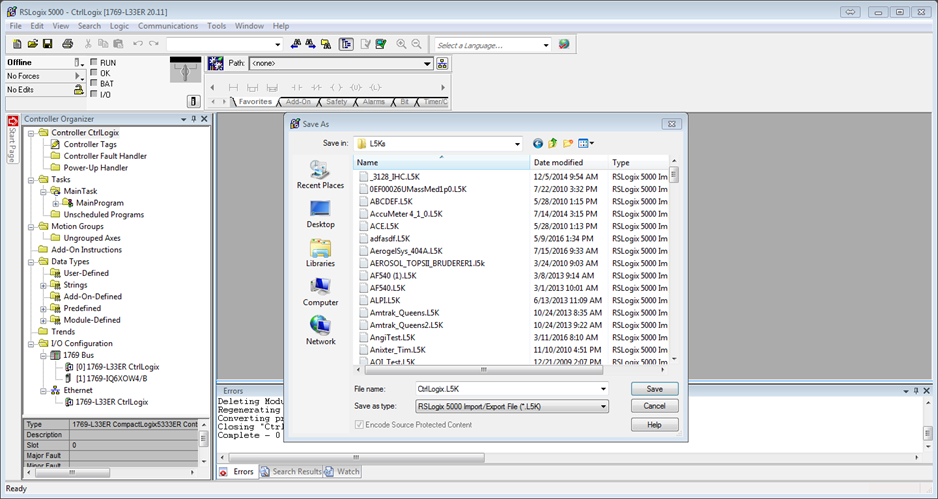The image size is (938, 499).
Task: Open the Communications menu
Action: coord(168,26)
